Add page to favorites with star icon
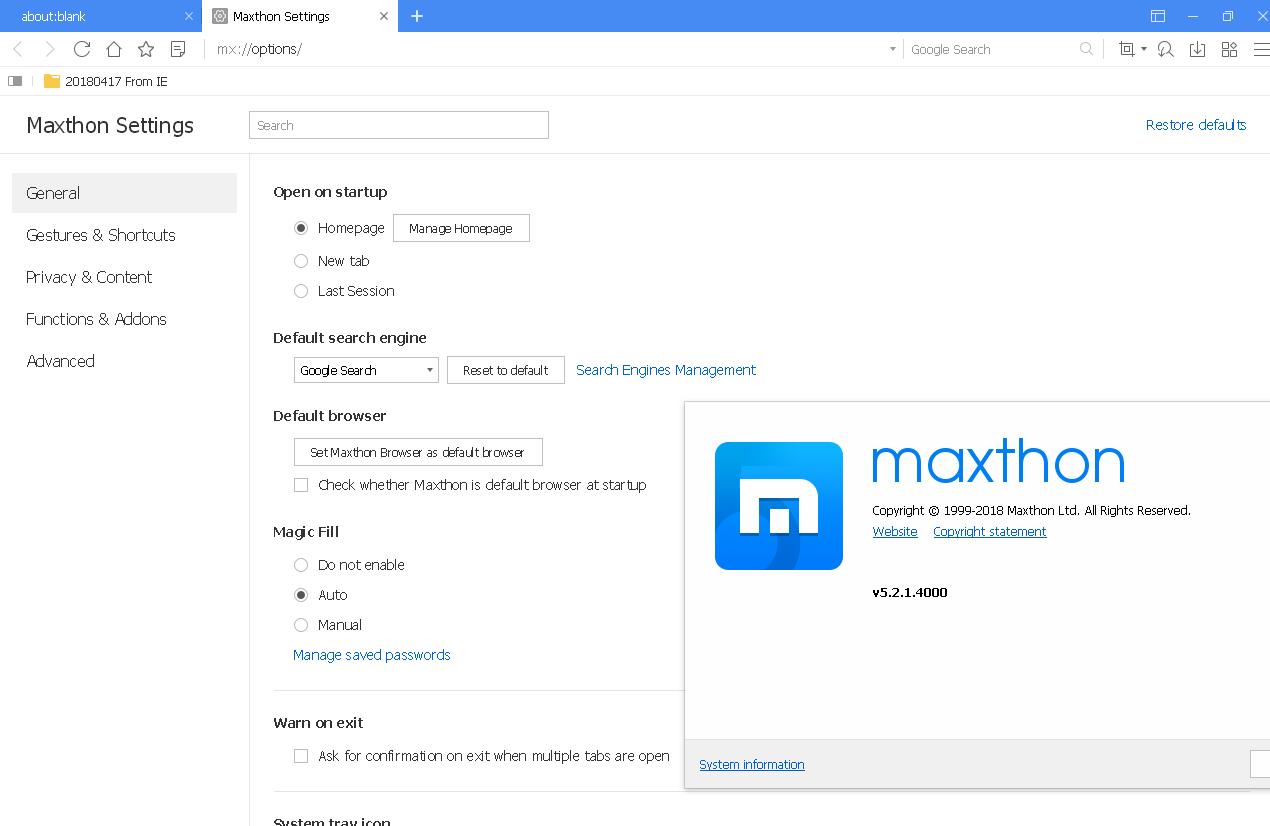 click(x=146, y=49)
